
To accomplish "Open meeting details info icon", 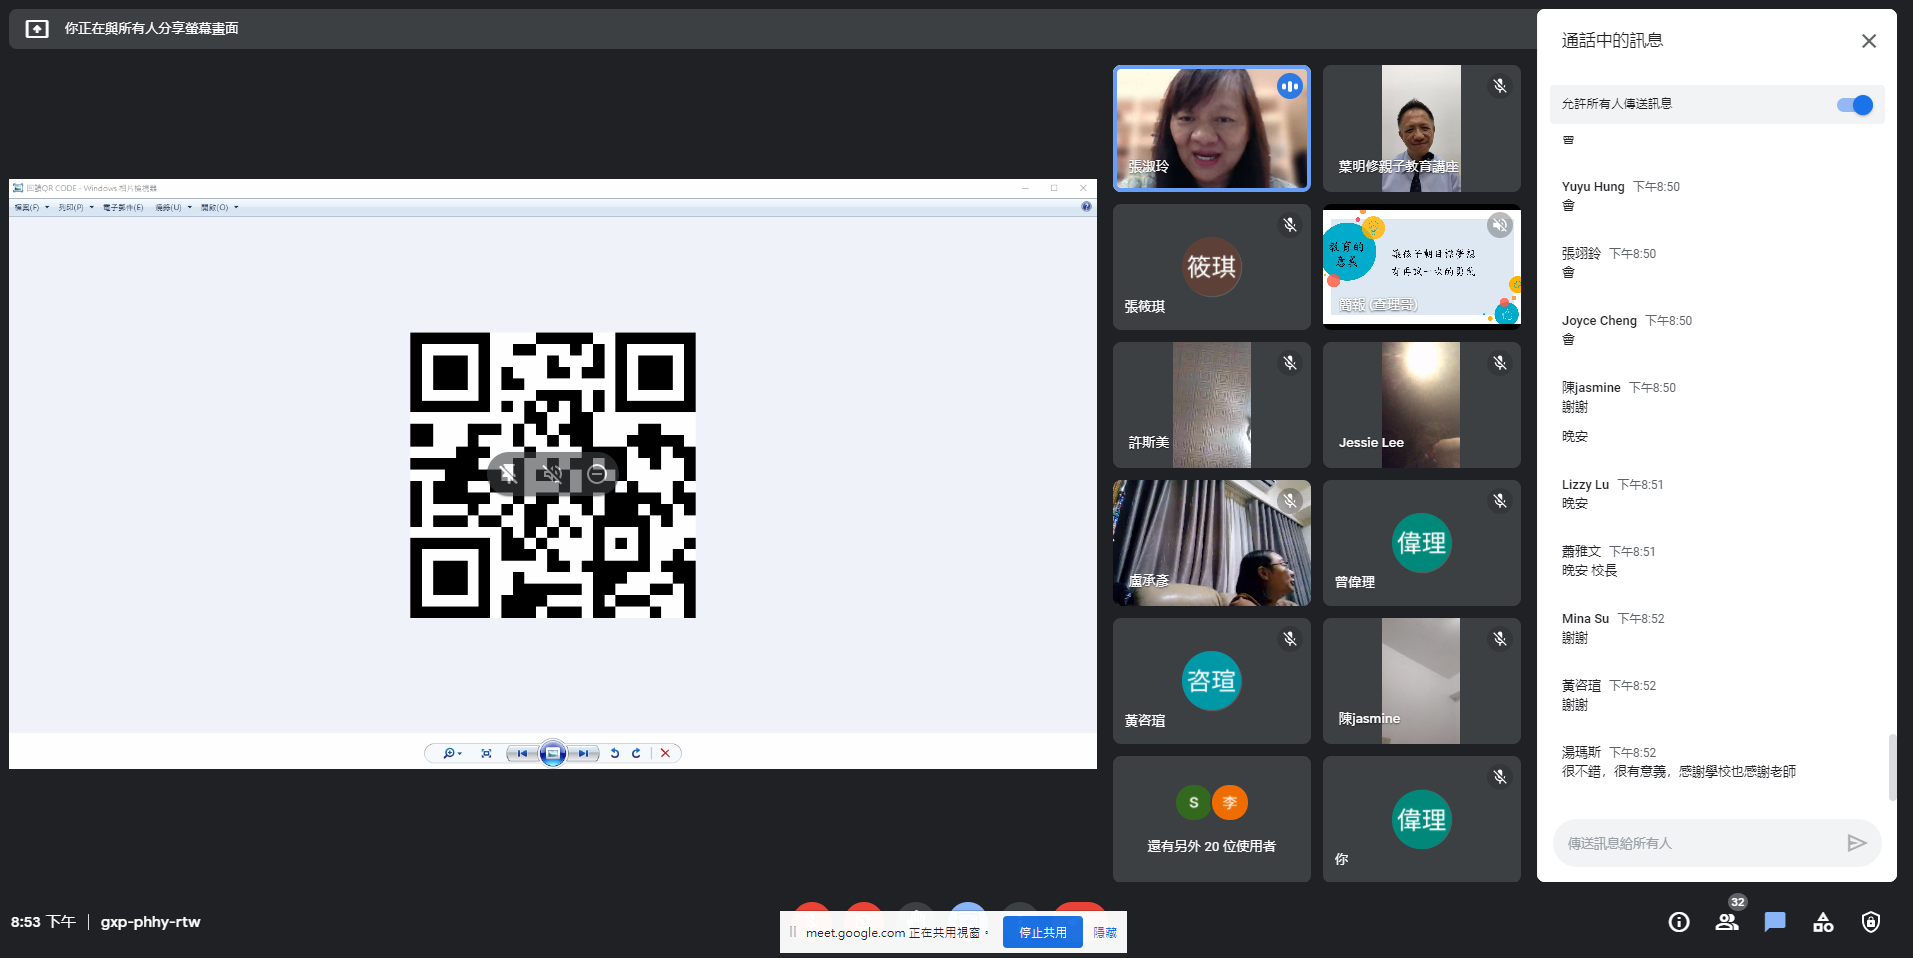I will click(1679, 922).
